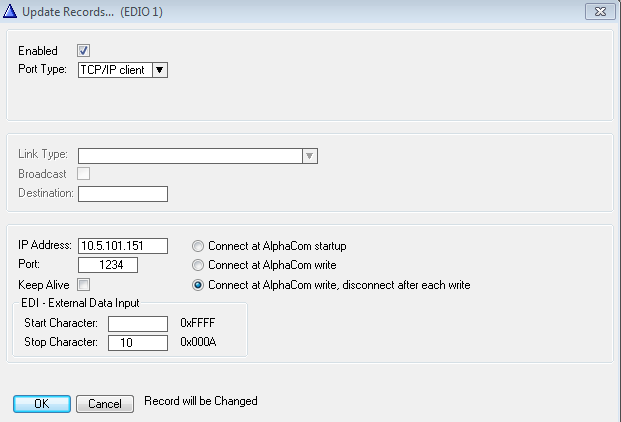Enable the Keep Alive checkbox
The width and height of the screenshot is (621, 422).
pos(83,284)
